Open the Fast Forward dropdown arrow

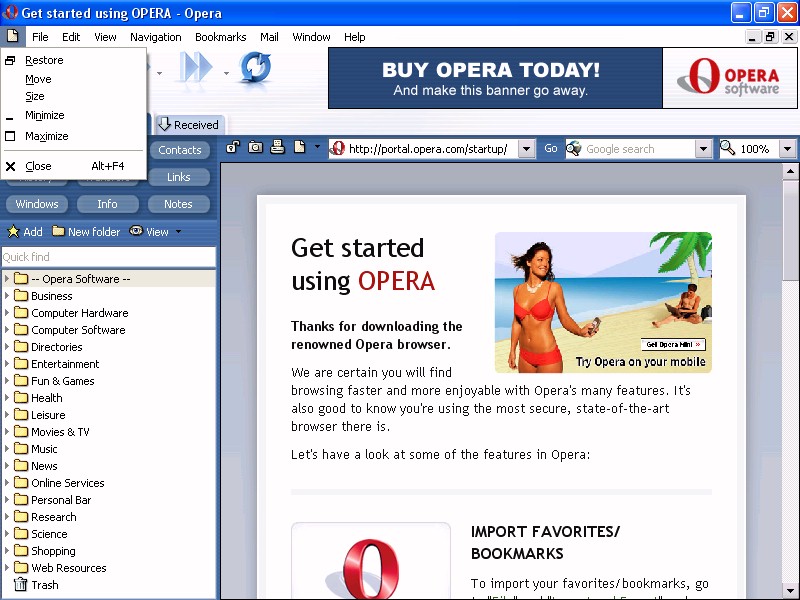[x=226, y=73]
